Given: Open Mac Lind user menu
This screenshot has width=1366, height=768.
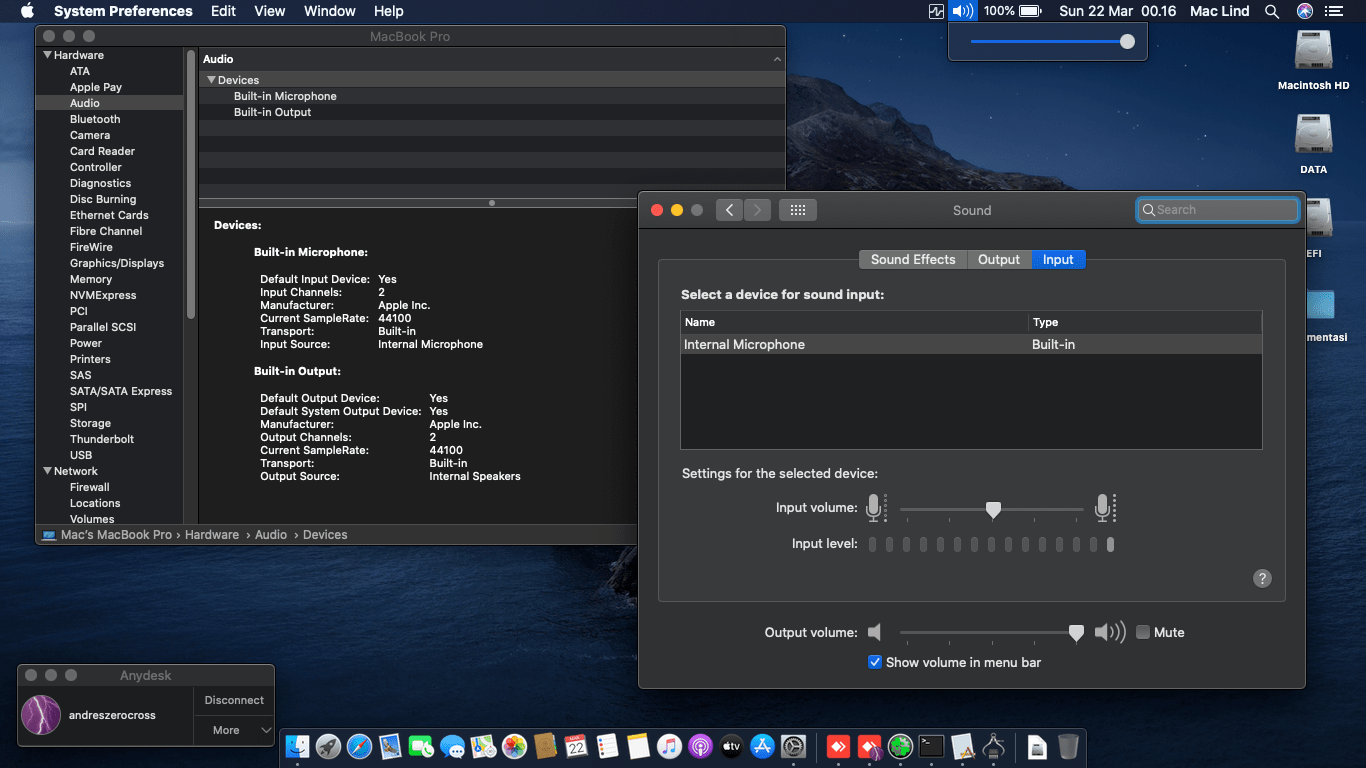Looking at the screenshot, I should click(1220, 11).
